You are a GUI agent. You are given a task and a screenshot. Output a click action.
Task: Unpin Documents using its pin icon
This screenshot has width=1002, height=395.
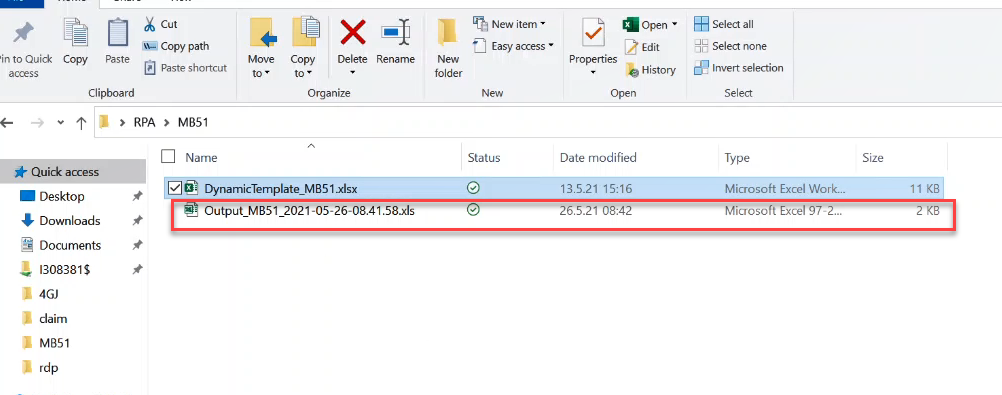point(137,245)
